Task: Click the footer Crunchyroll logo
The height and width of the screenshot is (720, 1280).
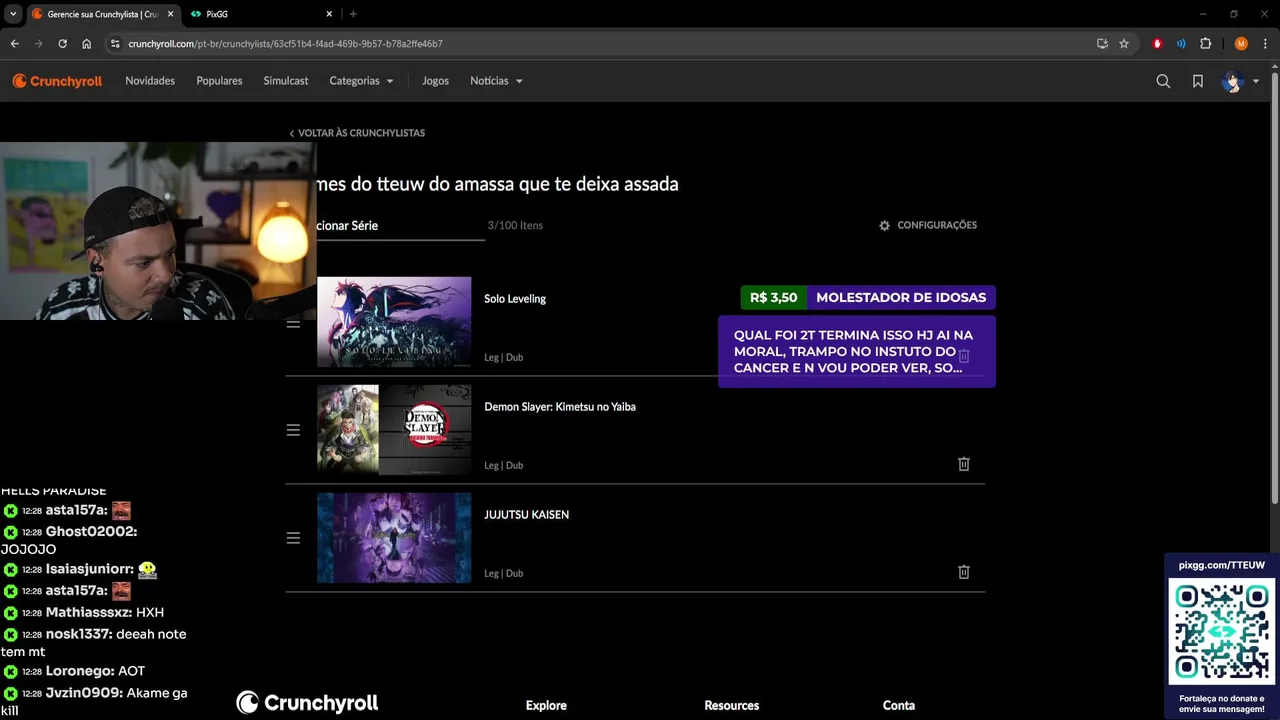Action: [307, 703]
